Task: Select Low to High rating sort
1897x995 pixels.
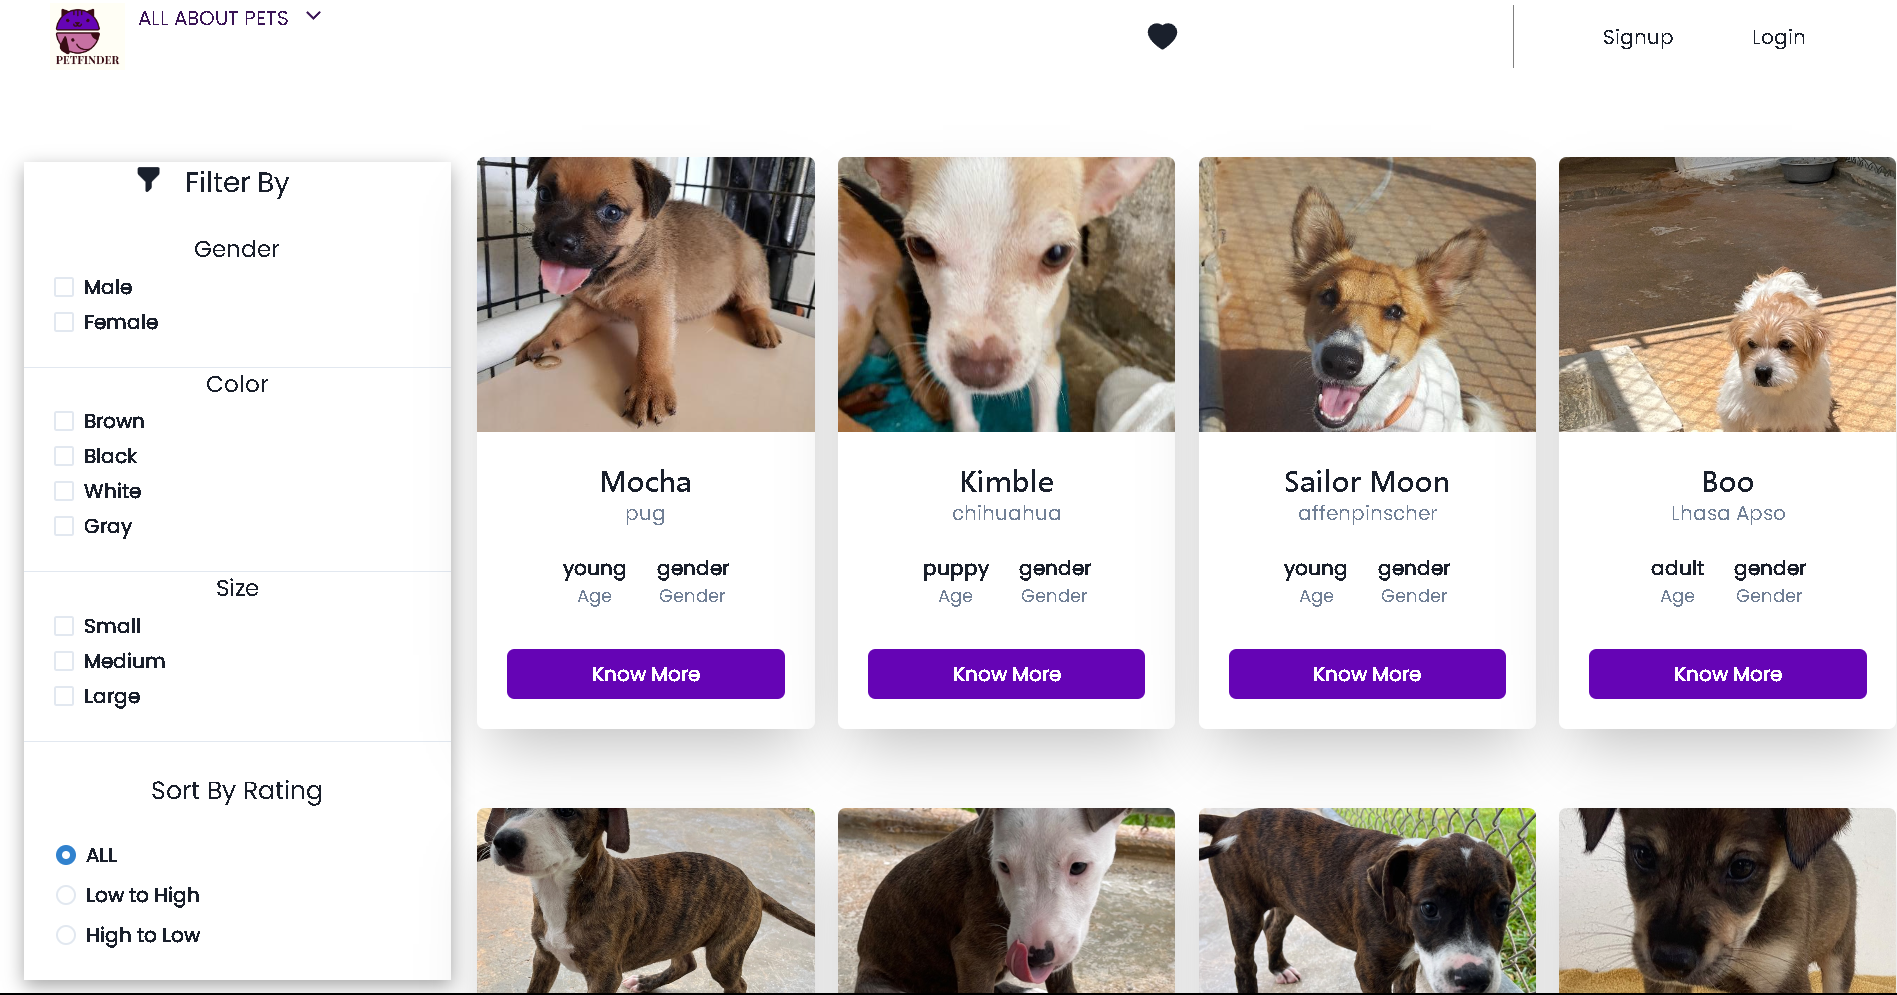Action: coord(66,894)
